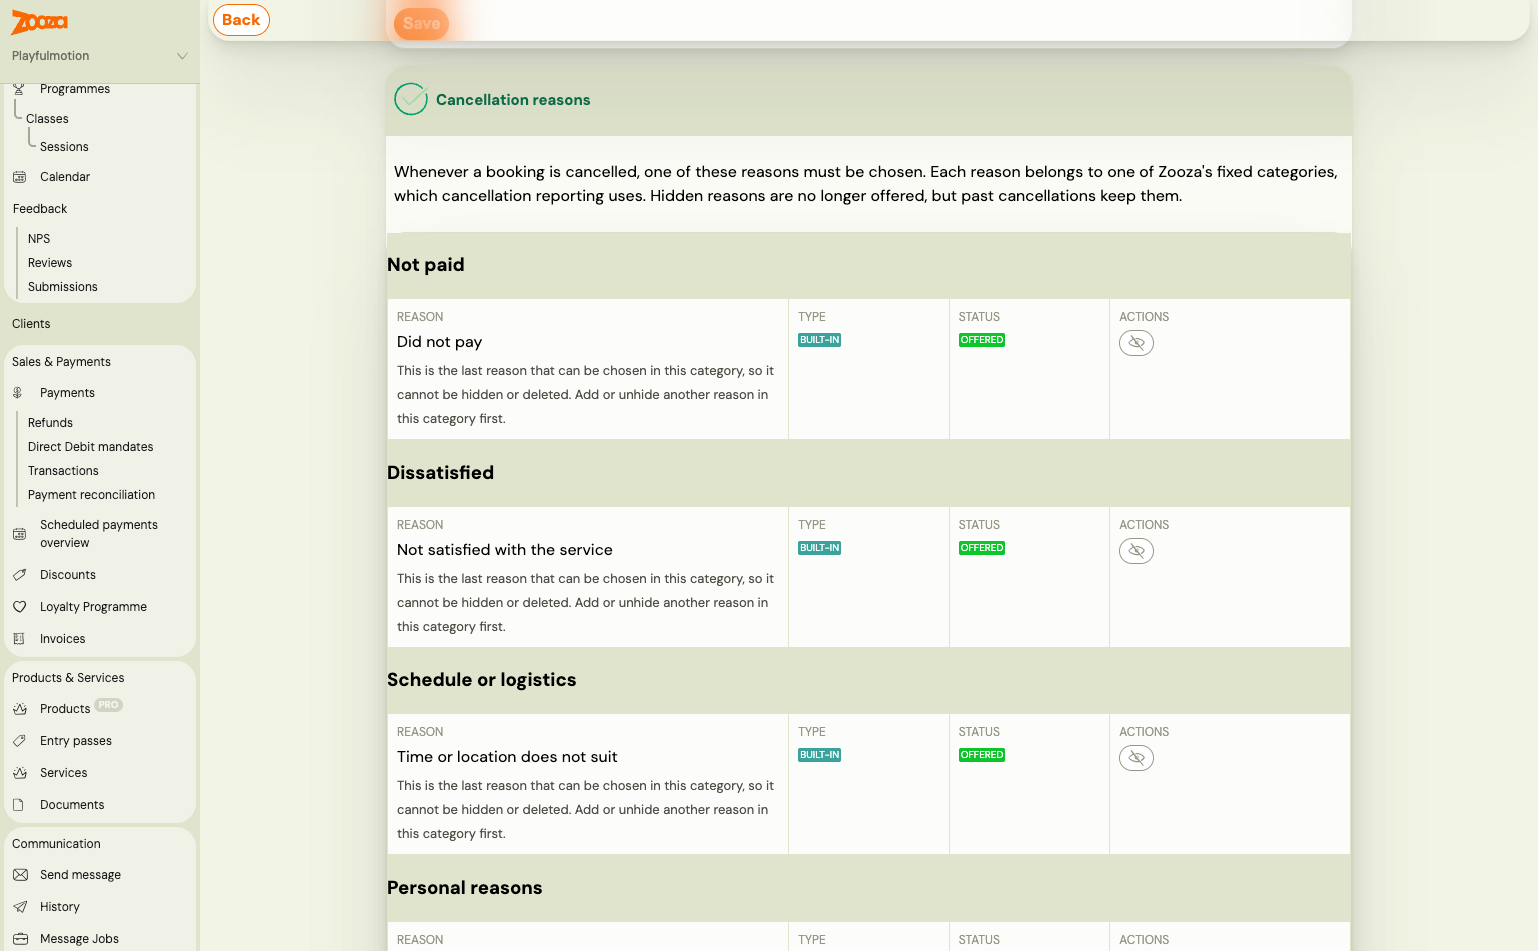Expand the Playfulmotion account dropdown
Screen dimensions: 1538x951
pyautogui.click(x=99, y=56)
